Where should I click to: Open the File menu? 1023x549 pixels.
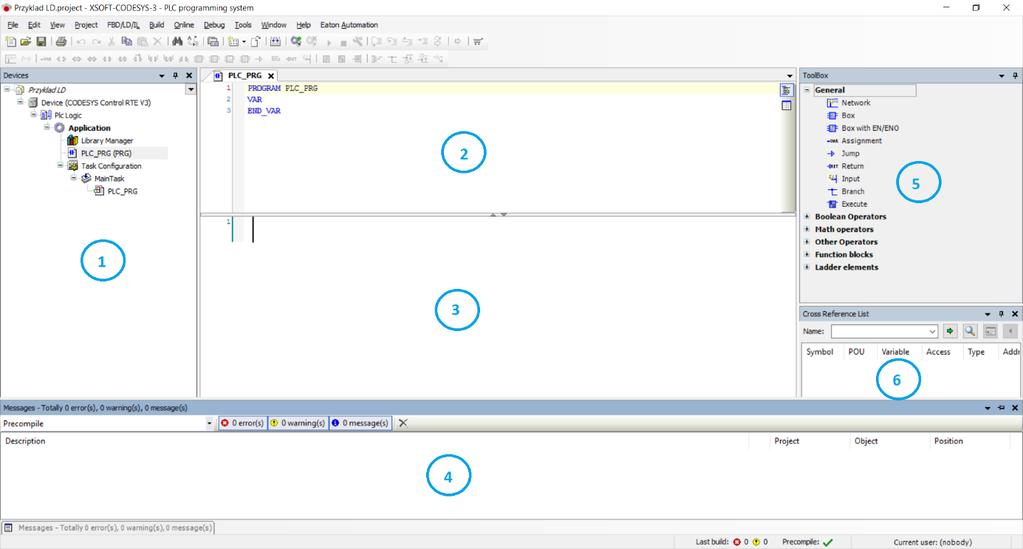point(13,25)
